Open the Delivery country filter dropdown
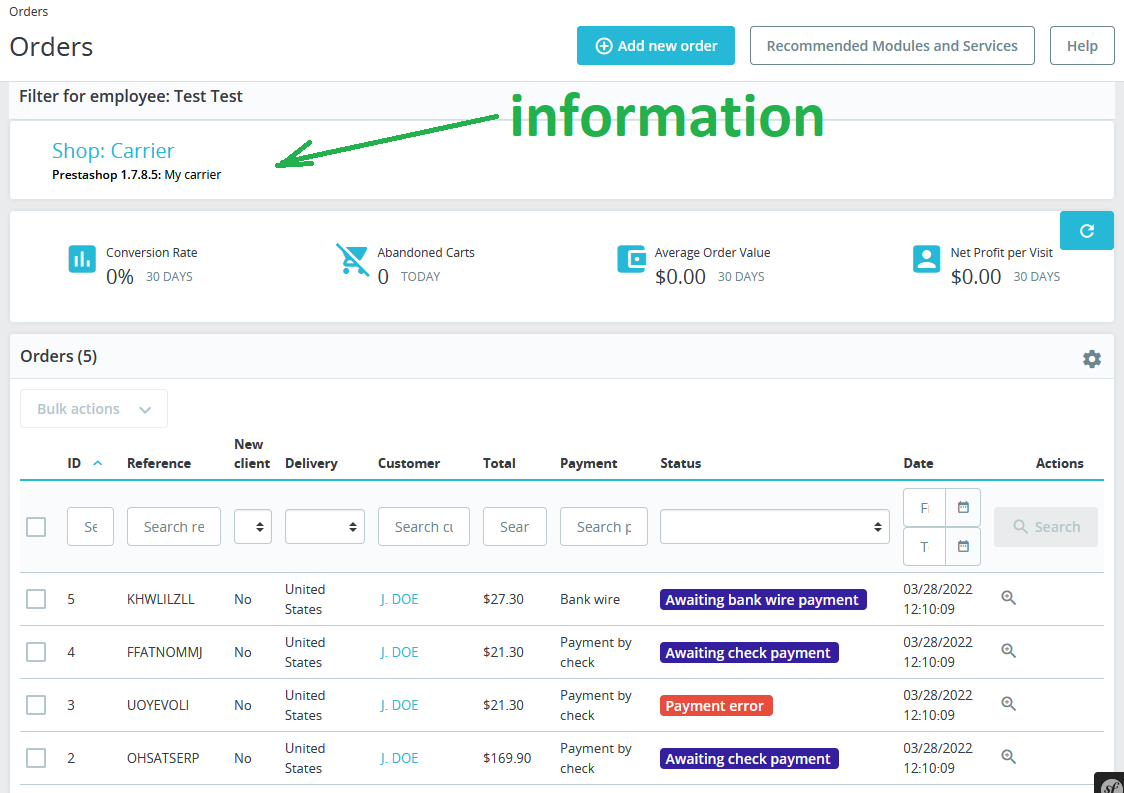Screen dimensions: 1124x793 pyautogui.click(x=325, y=527)
